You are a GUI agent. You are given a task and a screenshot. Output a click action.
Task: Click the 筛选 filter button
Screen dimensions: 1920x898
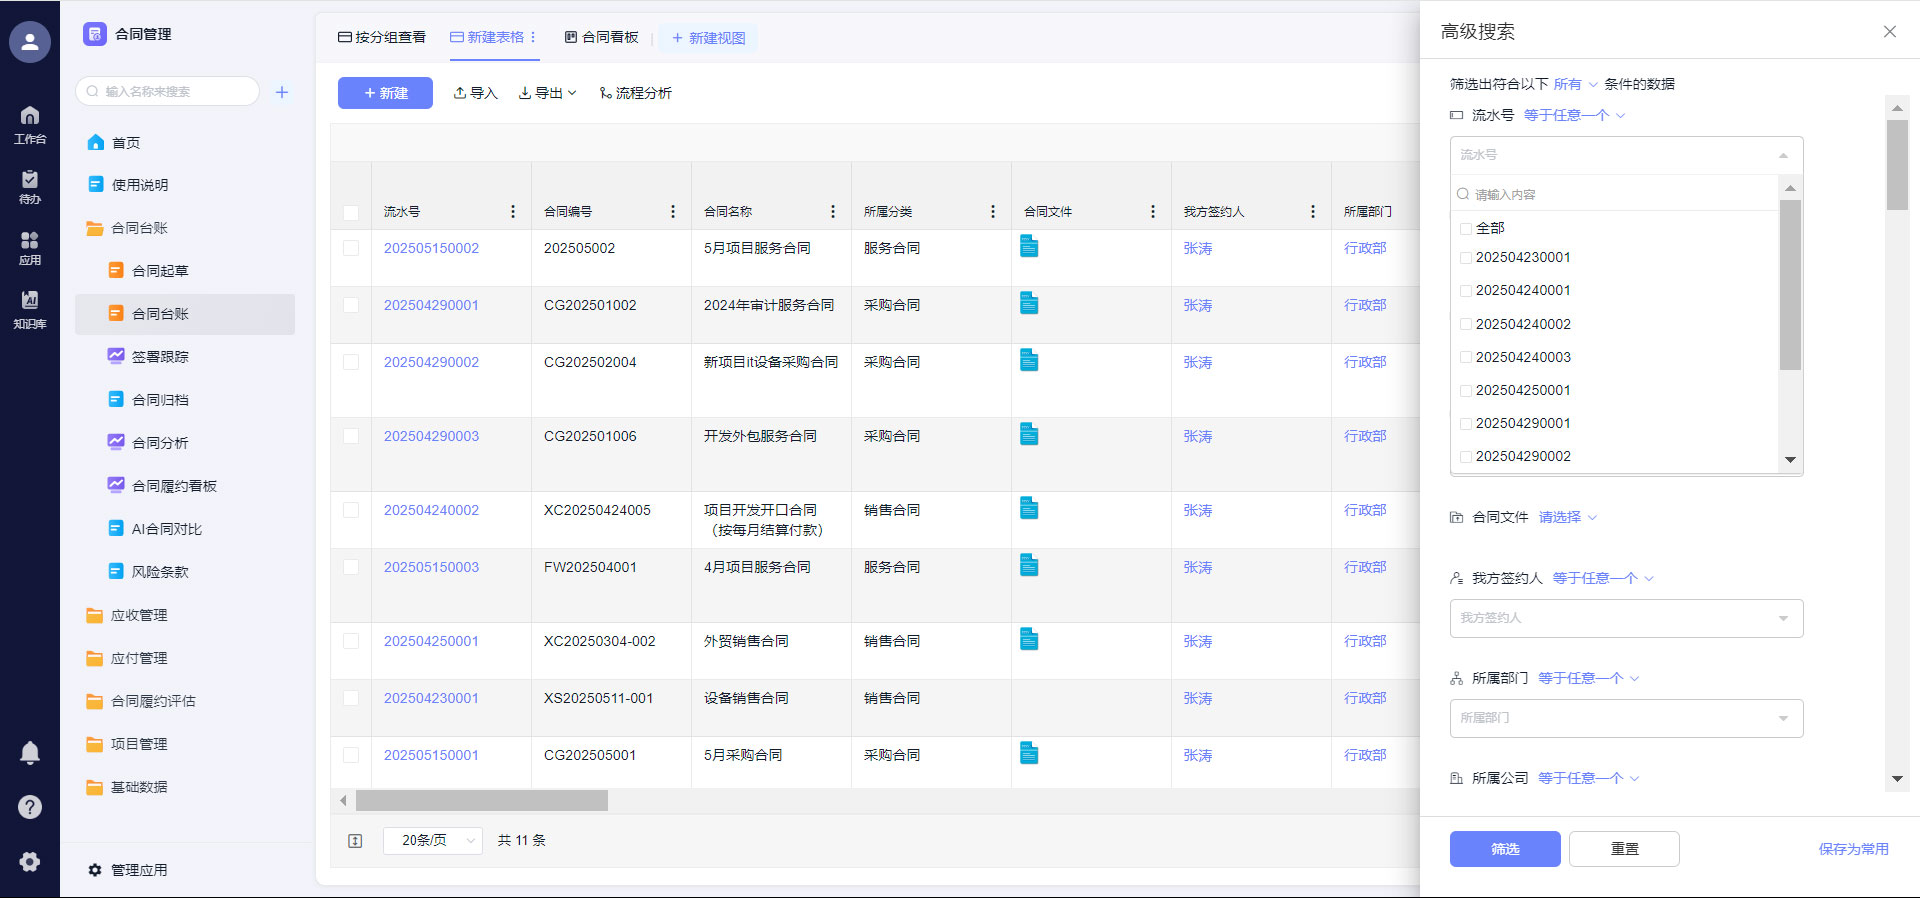tap(1504, 849)
